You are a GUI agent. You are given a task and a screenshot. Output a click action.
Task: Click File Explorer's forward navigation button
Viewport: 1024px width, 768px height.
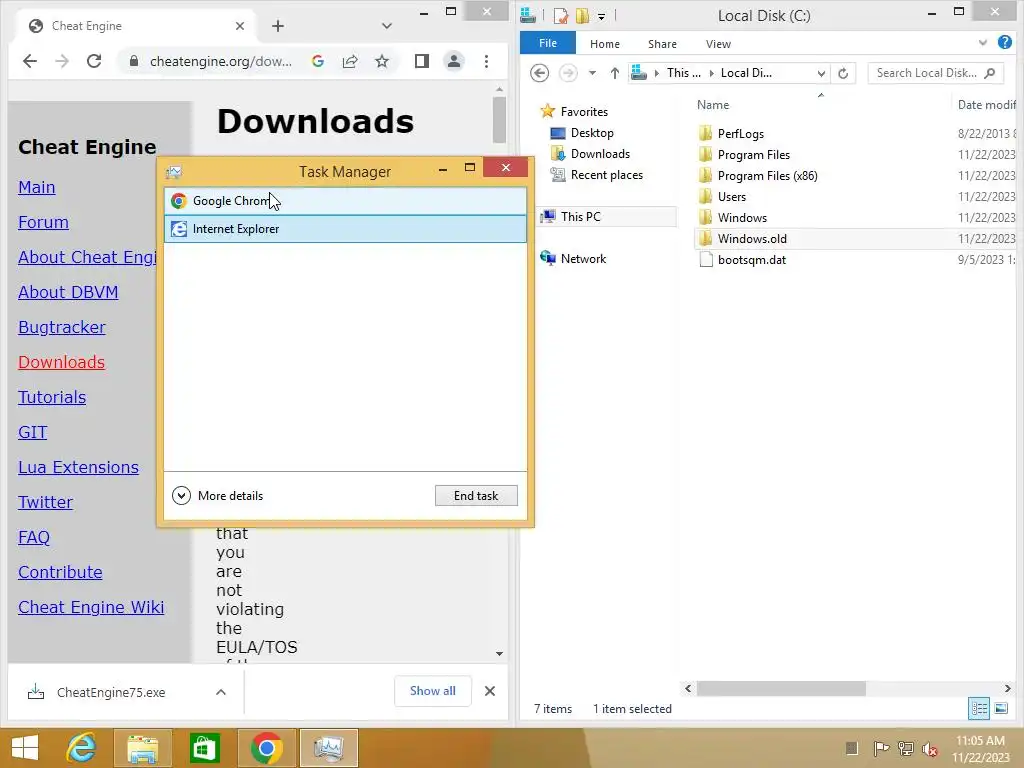pos(568,73)
